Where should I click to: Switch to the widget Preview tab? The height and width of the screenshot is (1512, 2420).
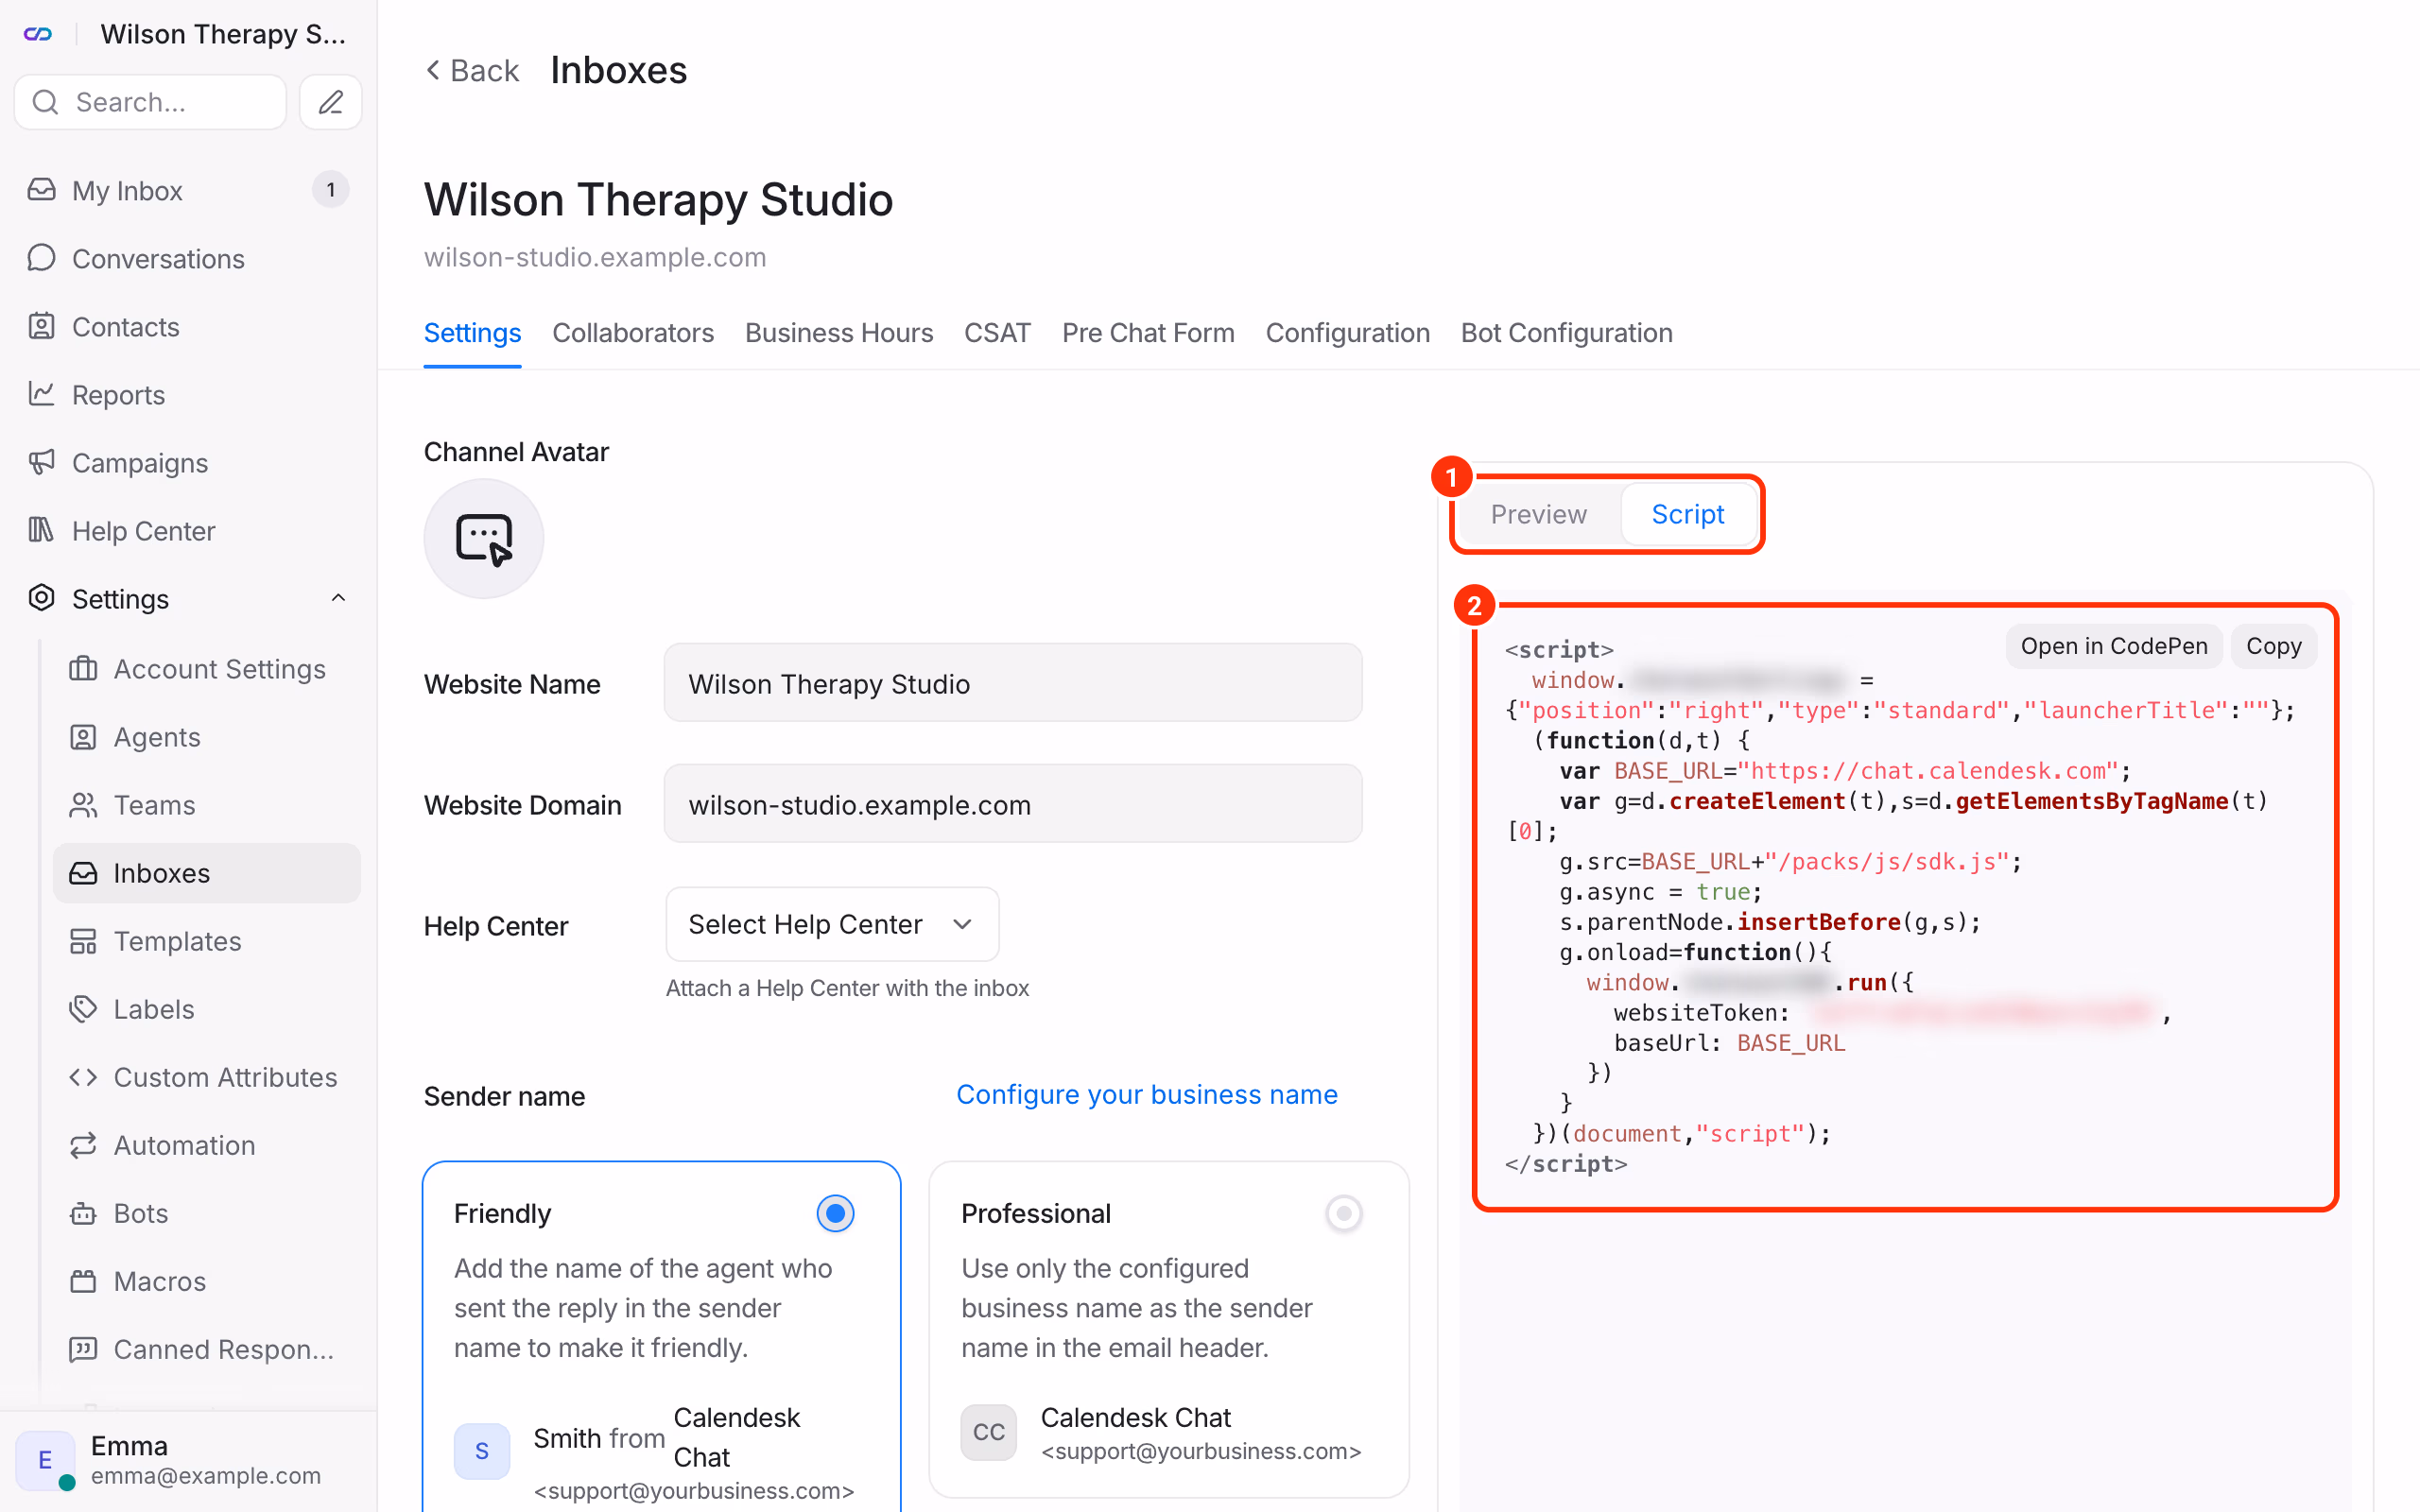pyautogui.click(x=1538, y=514)
